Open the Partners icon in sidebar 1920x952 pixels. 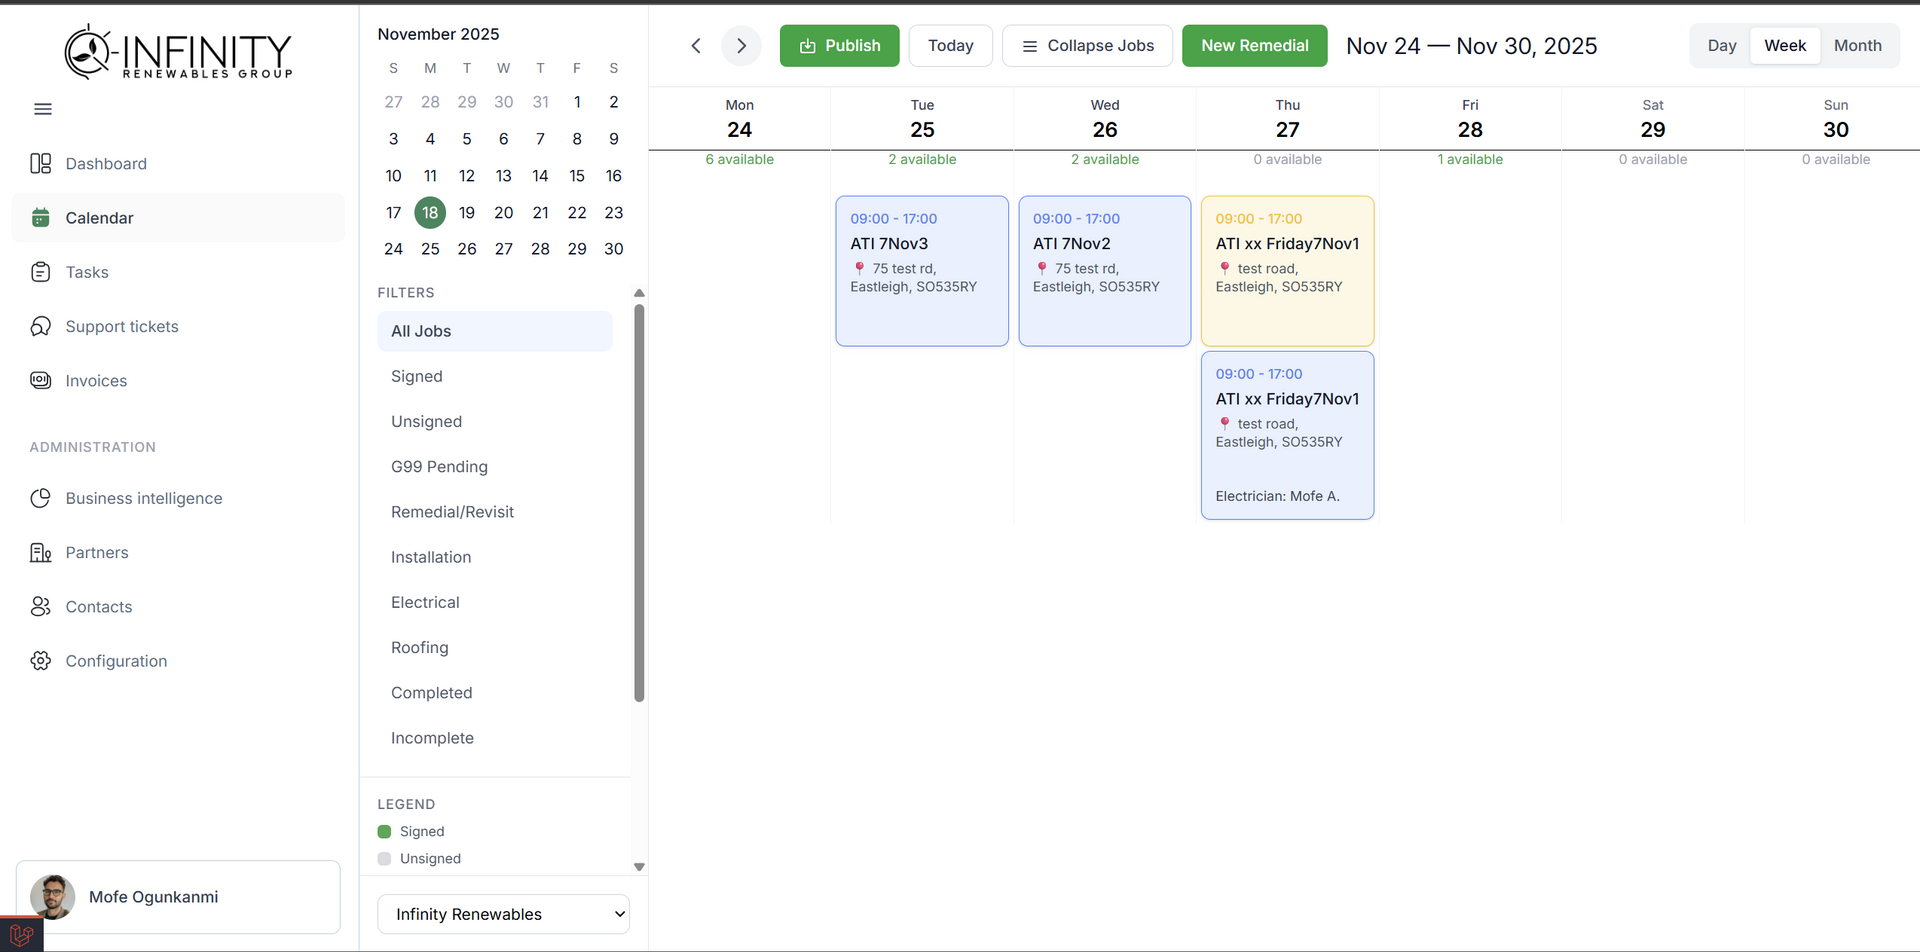click(41, 552)
